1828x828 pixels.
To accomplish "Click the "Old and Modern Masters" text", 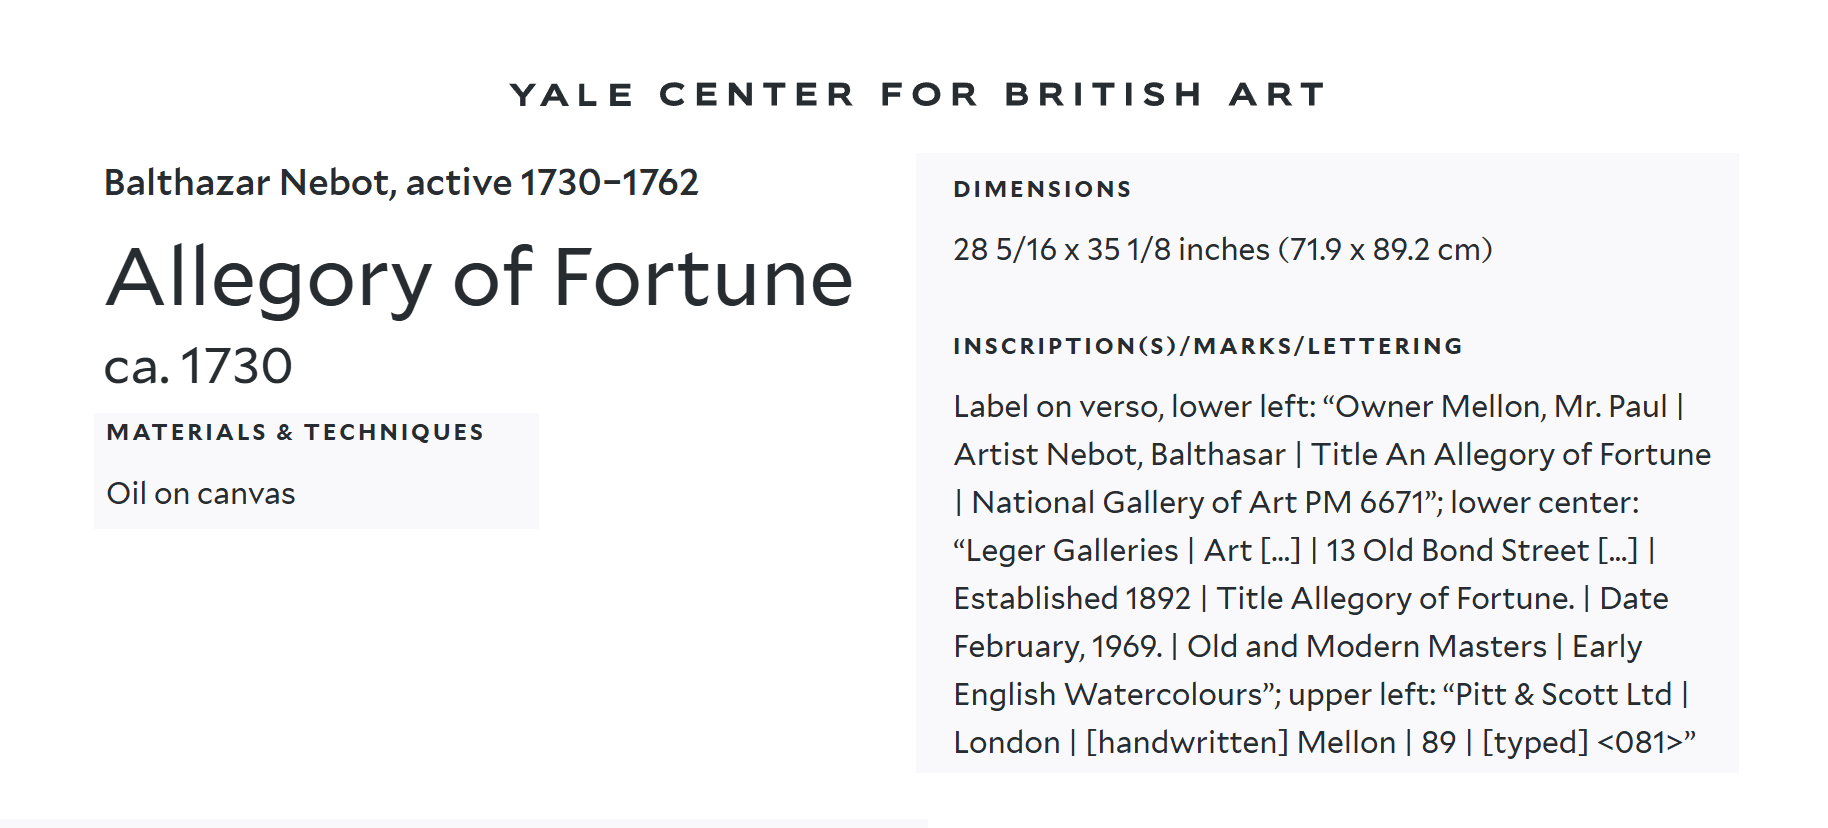I will click(x=1366, y=647).
